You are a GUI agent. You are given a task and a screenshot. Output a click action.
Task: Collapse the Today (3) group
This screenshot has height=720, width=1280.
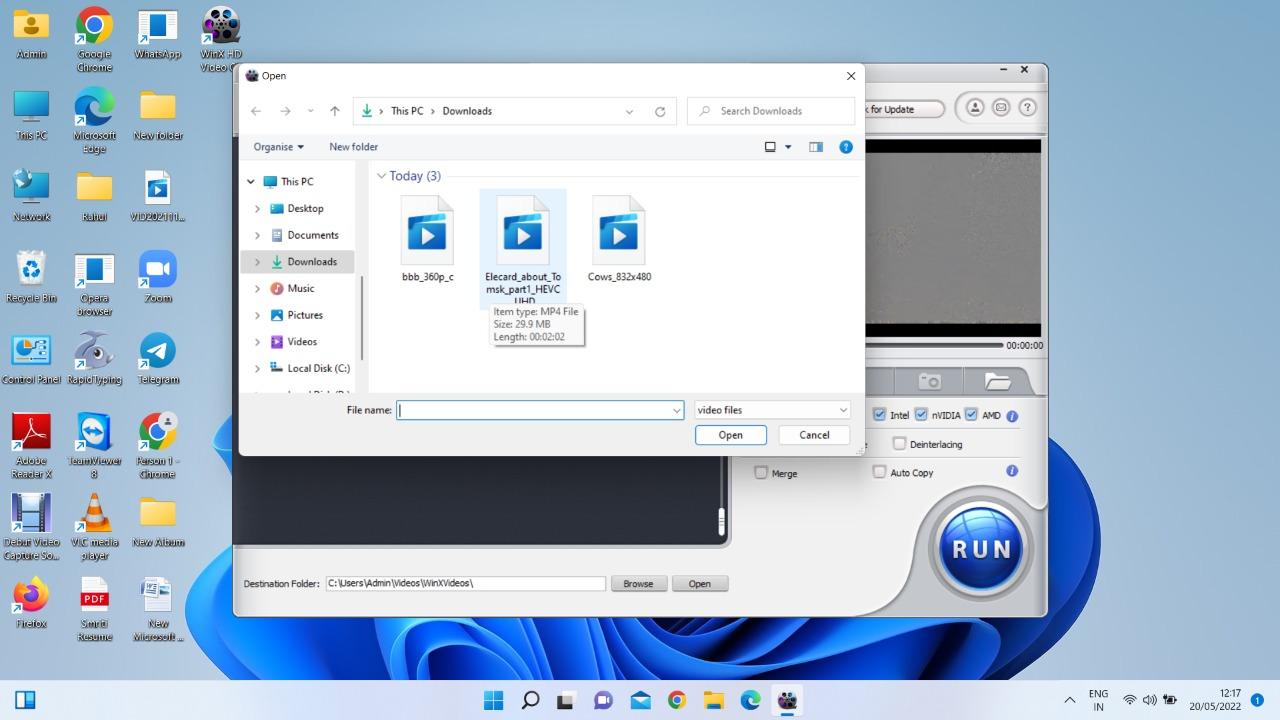point(381,176)
